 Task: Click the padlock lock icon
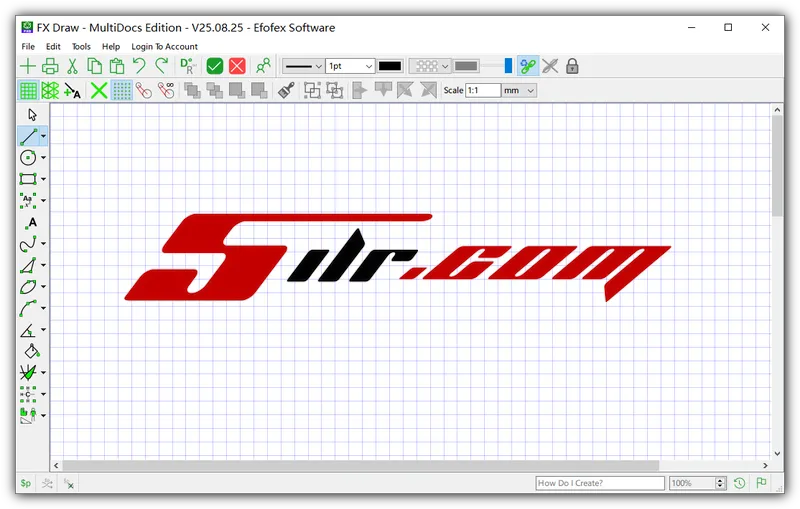(572, 66)
